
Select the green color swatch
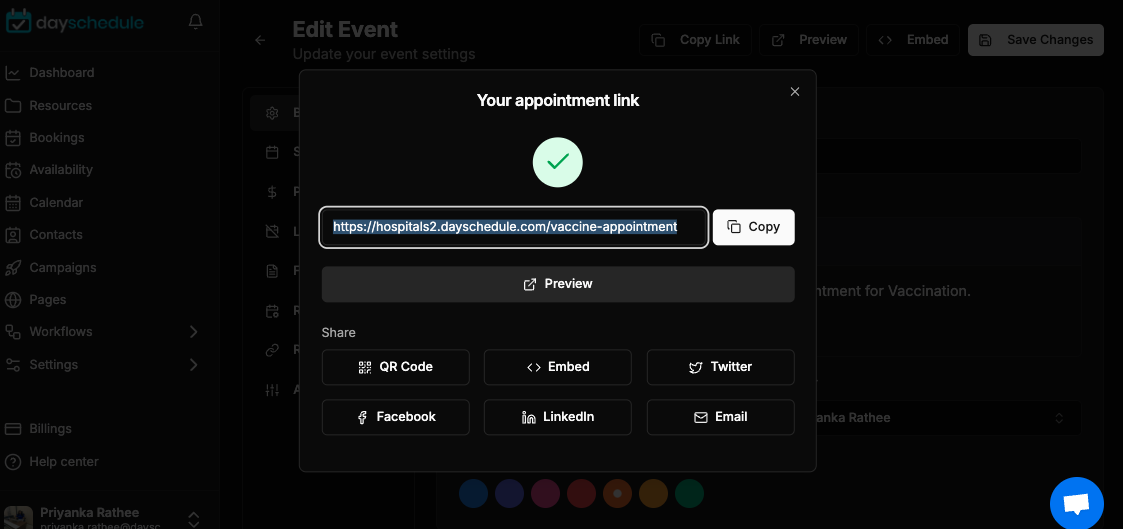click(689, 494)
